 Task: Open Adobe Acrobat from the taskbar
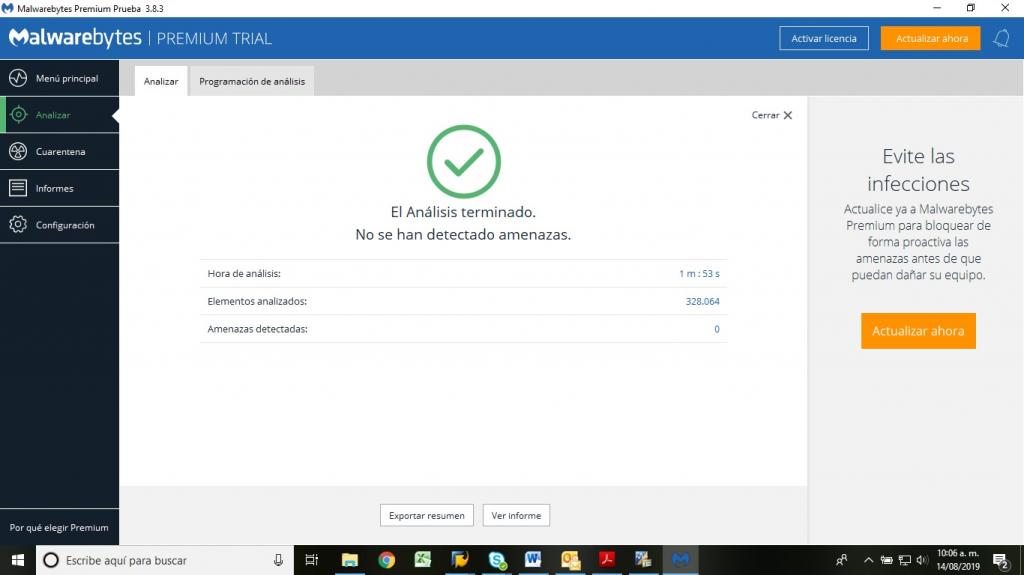pos(607,560)
